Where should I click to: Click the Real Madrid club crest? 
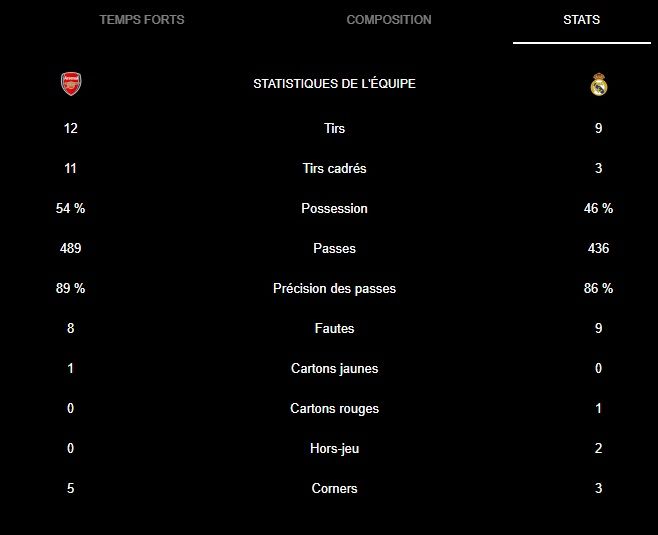pyautogui.click(x=598, y=84)
